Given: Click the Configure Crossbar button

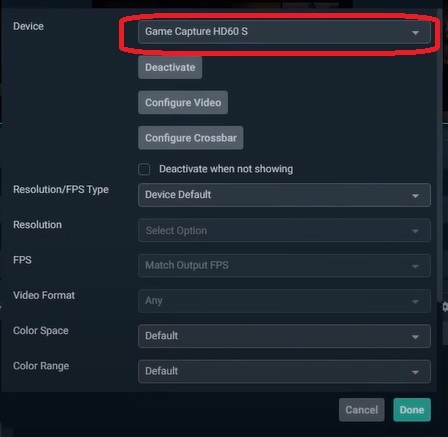Looking at the screenshot, I should click(x=191, y=138).
